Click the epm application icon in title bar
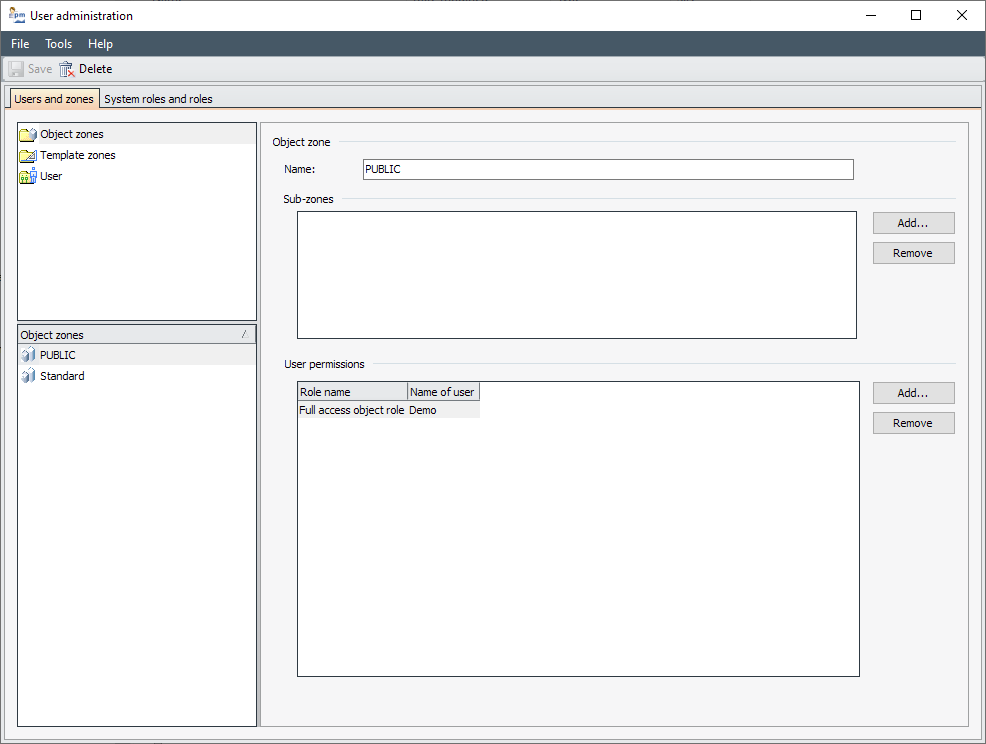Screen dimensions: 986x744 click(x=17, y=15)
